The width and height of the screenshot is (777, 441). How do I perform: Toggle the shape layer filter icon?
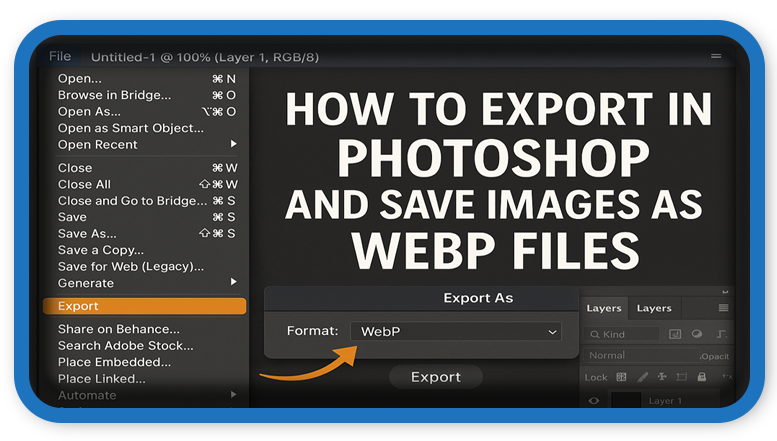[721, 334]
